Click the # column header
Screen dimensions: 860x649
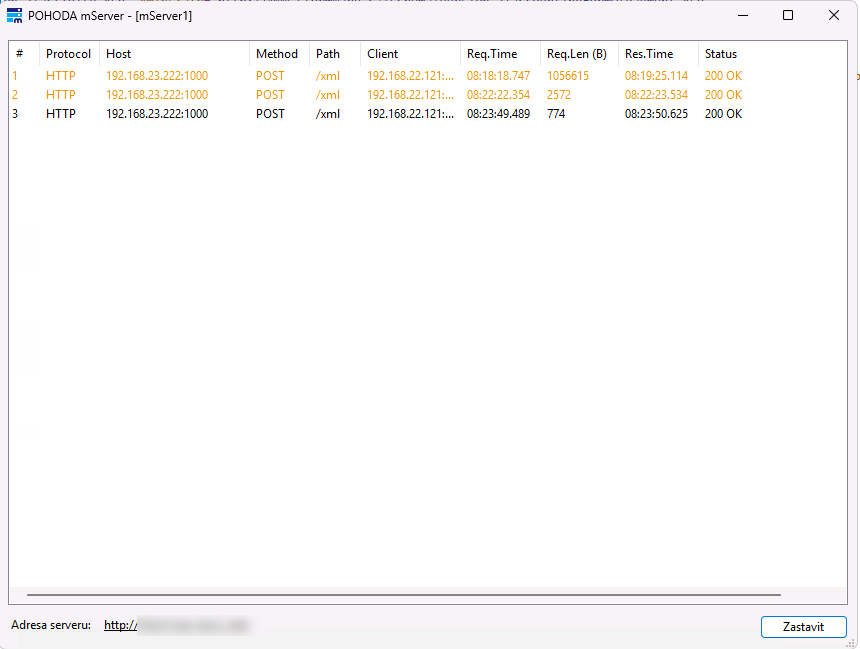coord(20,54)
